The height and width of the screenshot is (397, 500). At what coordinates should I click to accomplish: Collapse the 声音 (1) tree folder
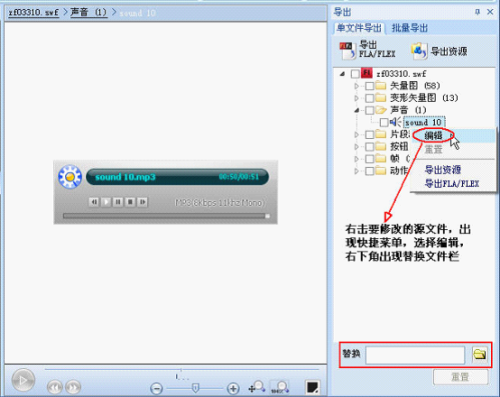[x=357, y=110]
